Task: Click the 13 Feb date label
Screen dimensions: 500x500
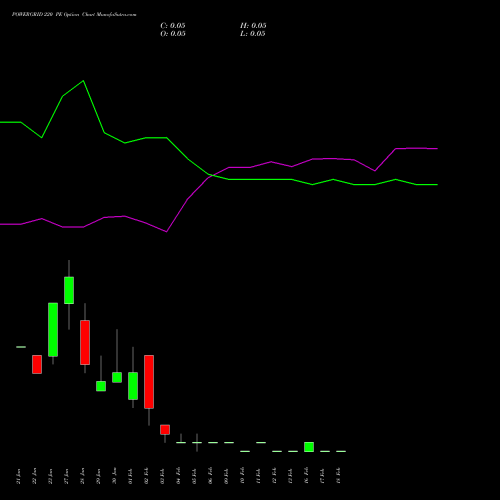Action: click(291, 476)
